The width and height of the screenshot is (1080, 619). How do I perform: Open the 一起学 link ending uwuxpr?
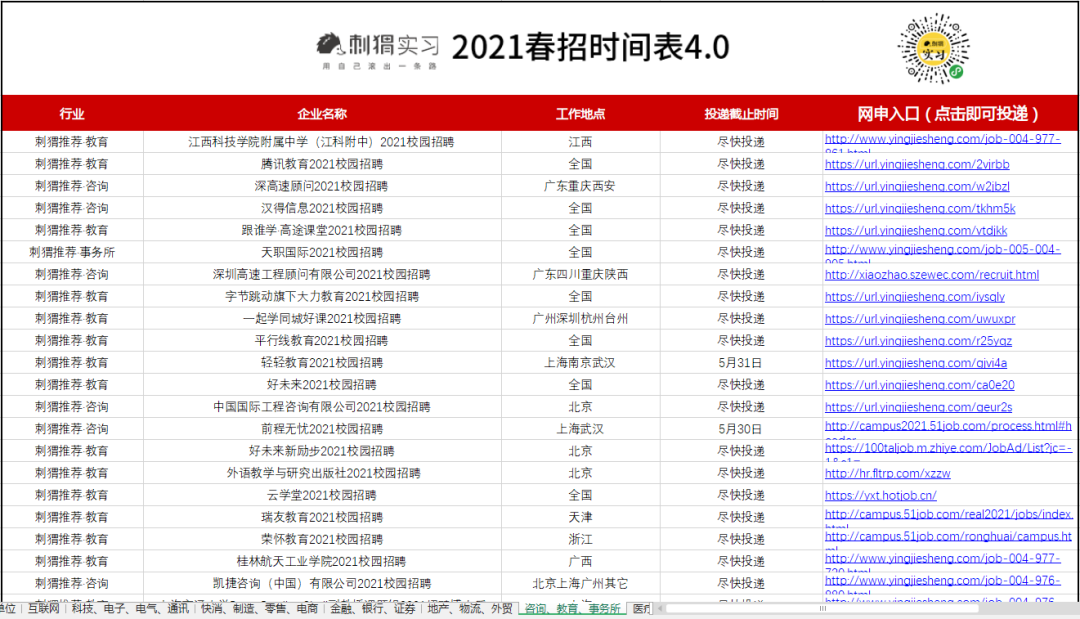click(920, 319)
